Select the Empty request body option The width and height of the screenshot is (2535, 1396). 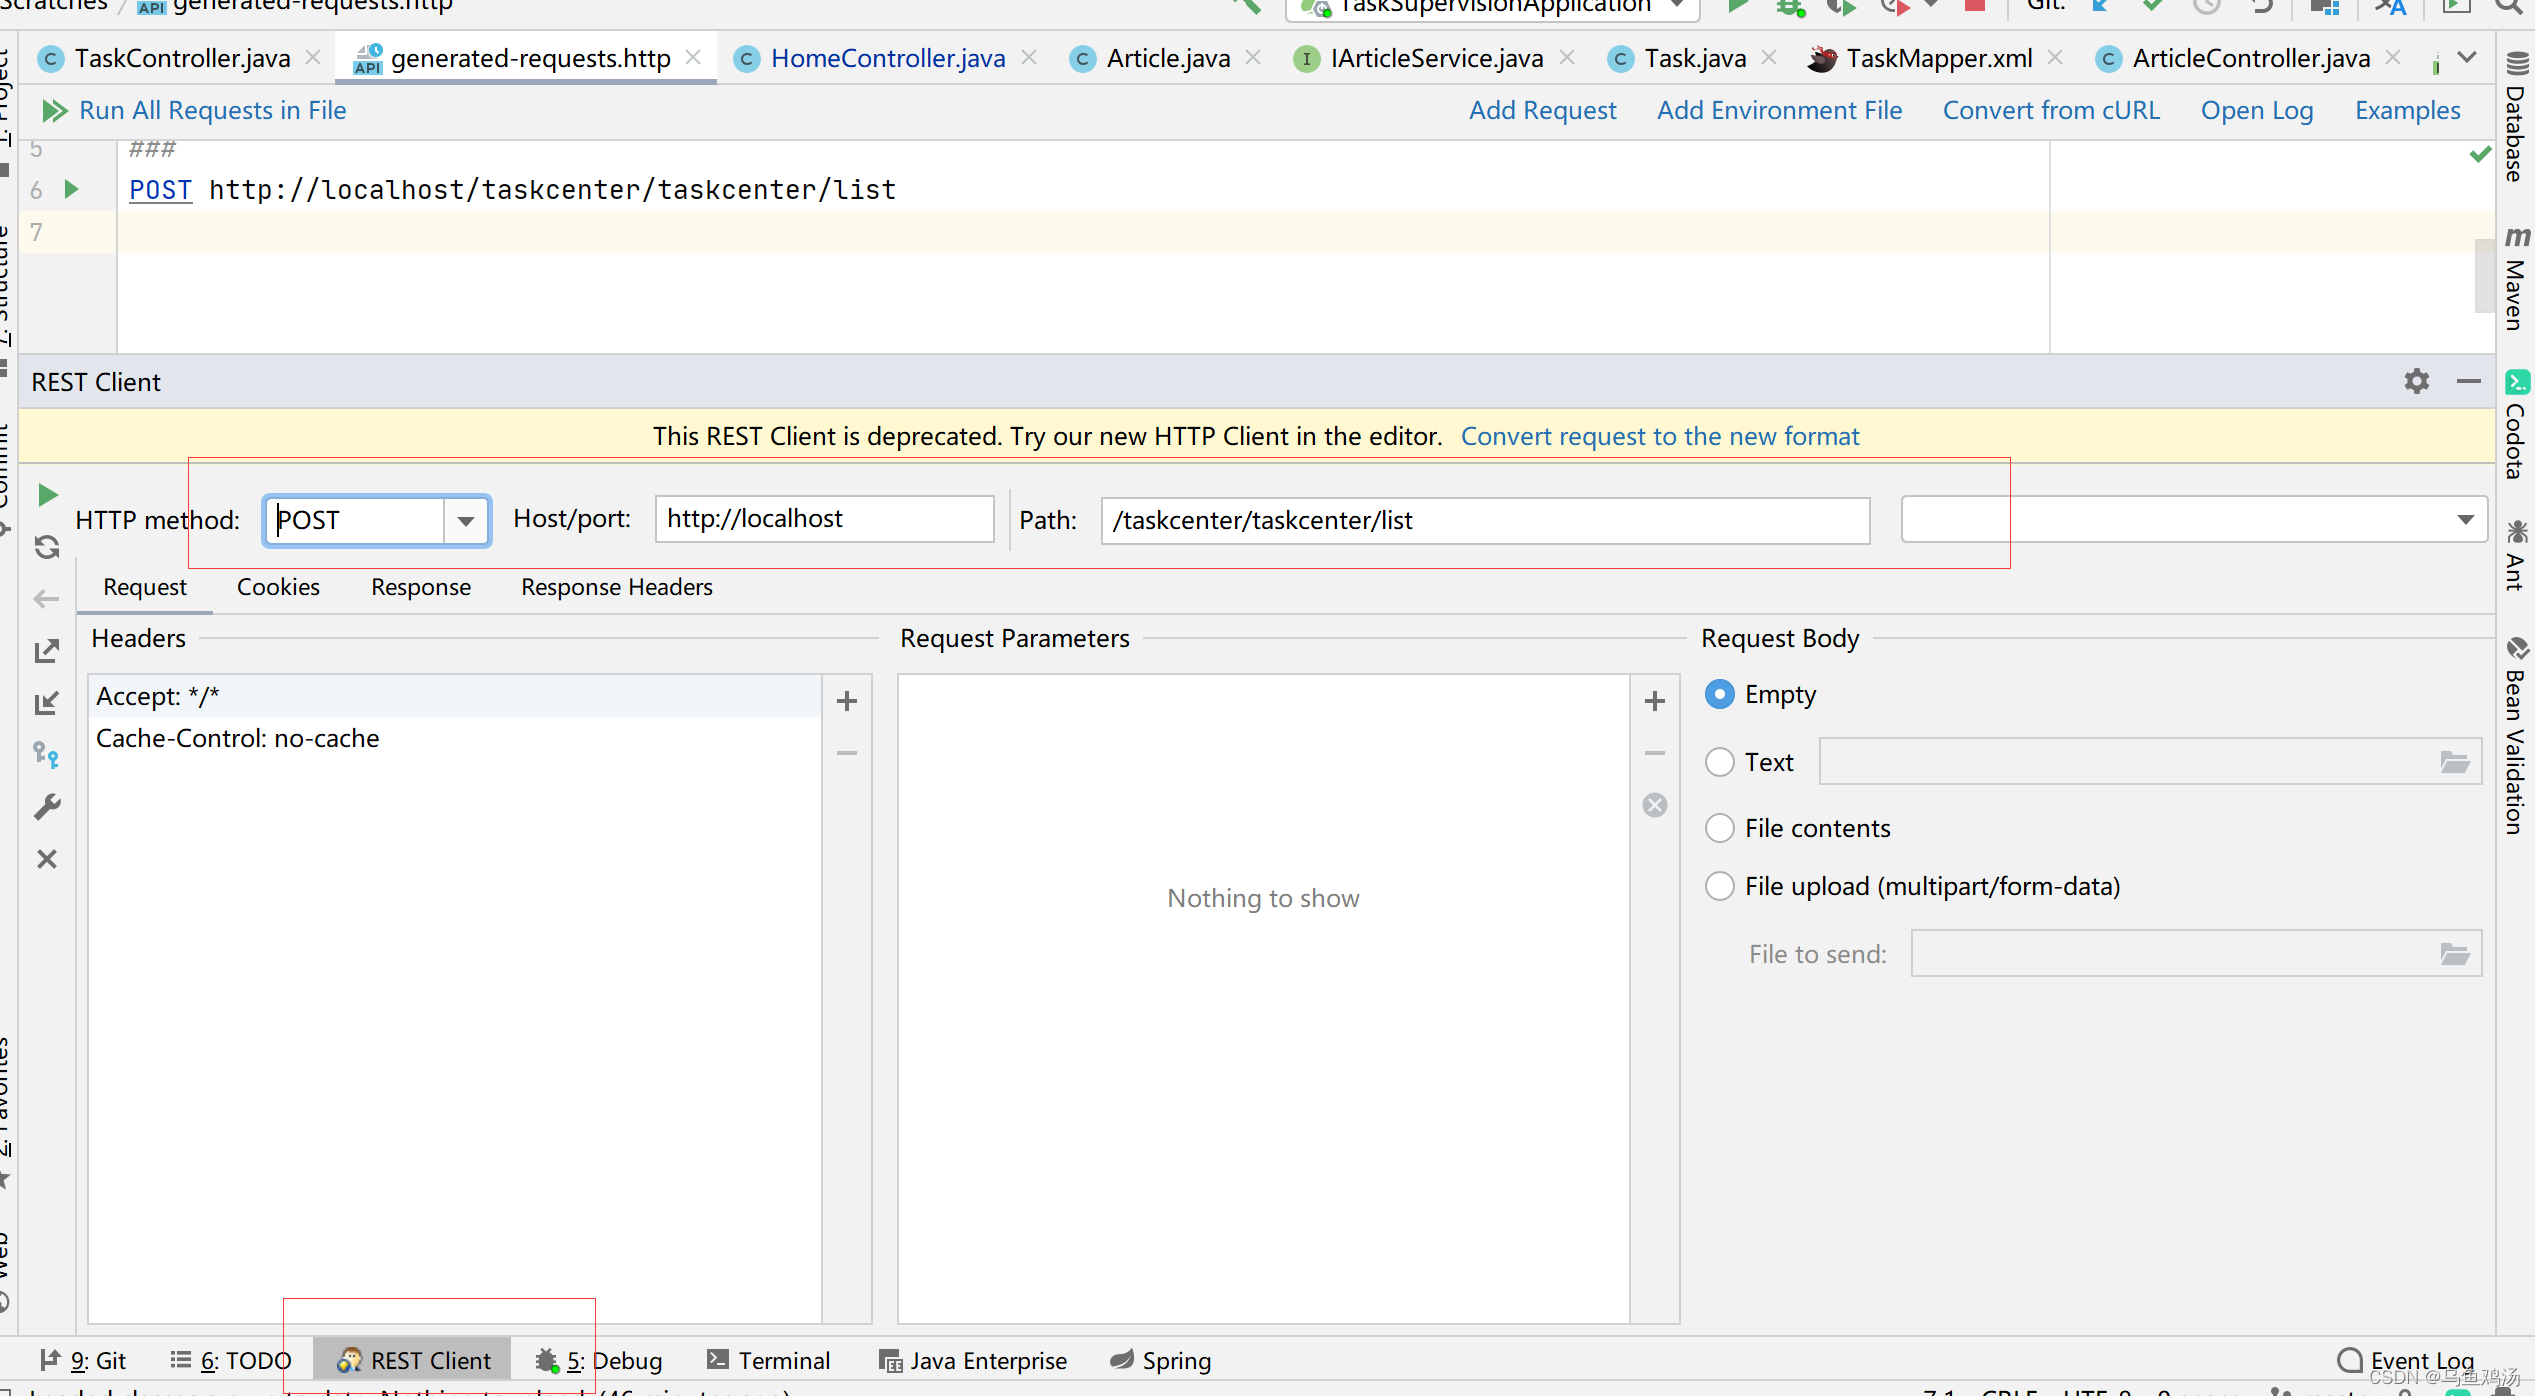(x=1719, y=694)
